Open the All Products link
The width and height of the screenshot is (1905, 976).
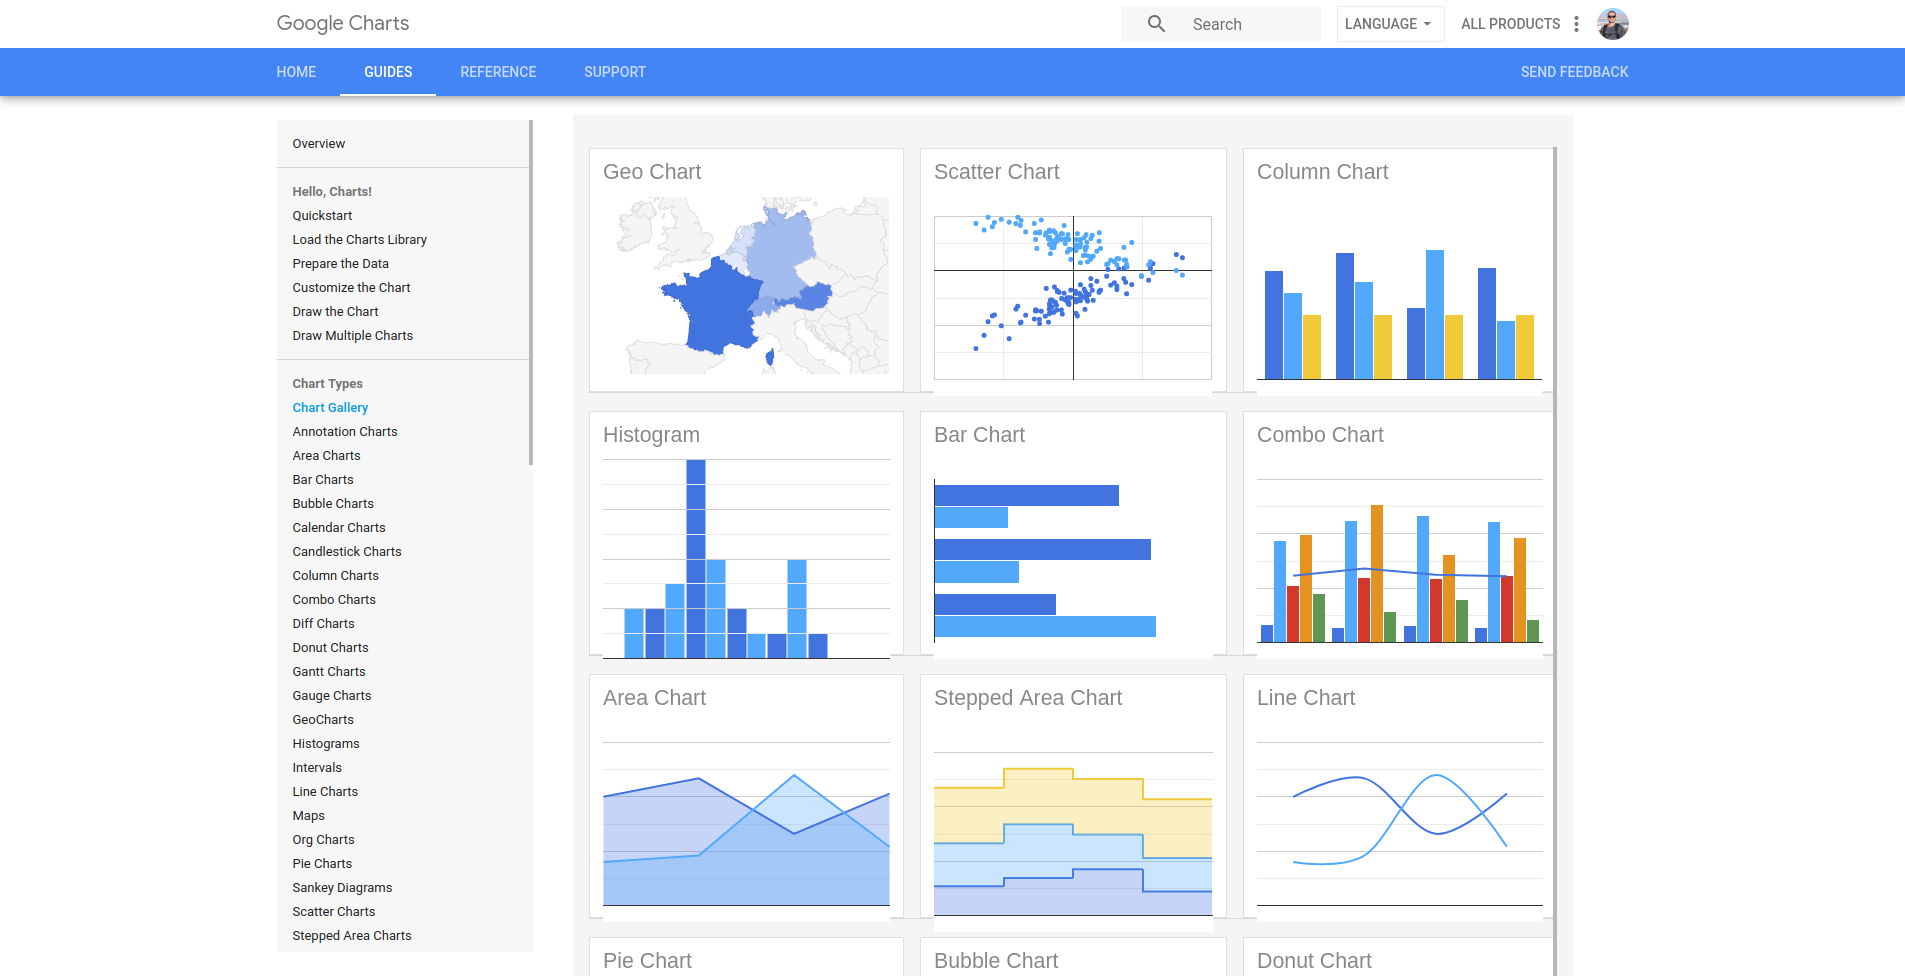tap(1510, 24)
